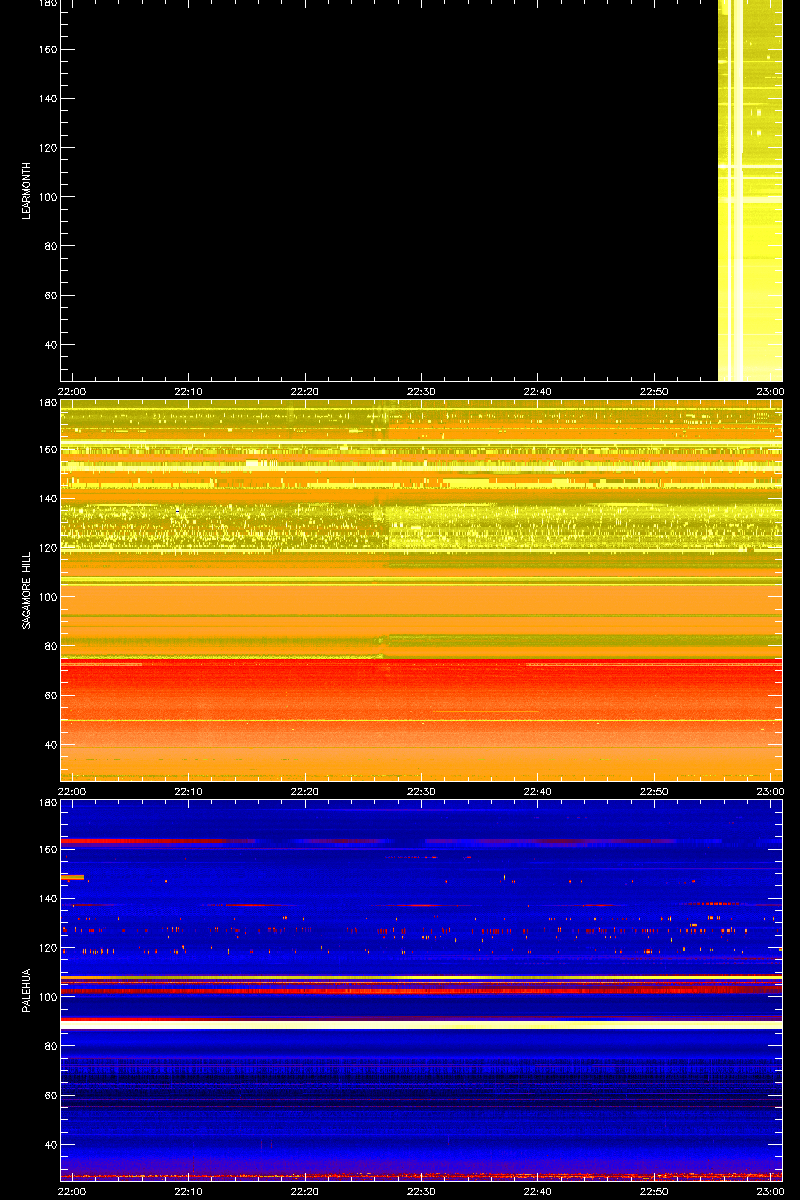The height and width of the screenshot is (1200, 800).
Task: Pick 23:00 tick label under Sagamore Hill panel
Action: (770, 791)
